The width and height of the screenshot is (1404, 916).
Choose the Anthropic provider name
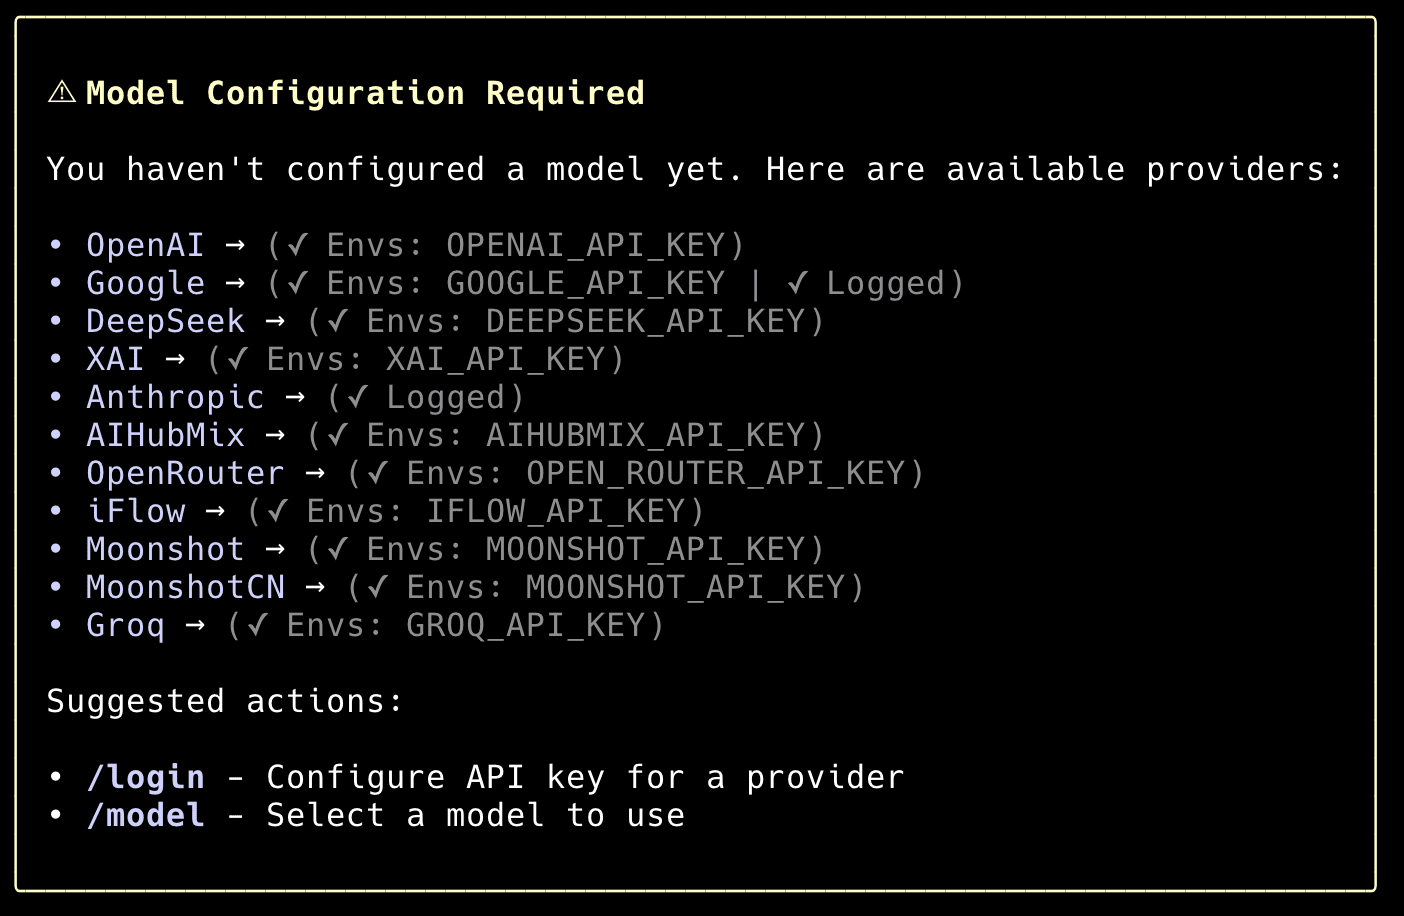[x=175, y=397]
